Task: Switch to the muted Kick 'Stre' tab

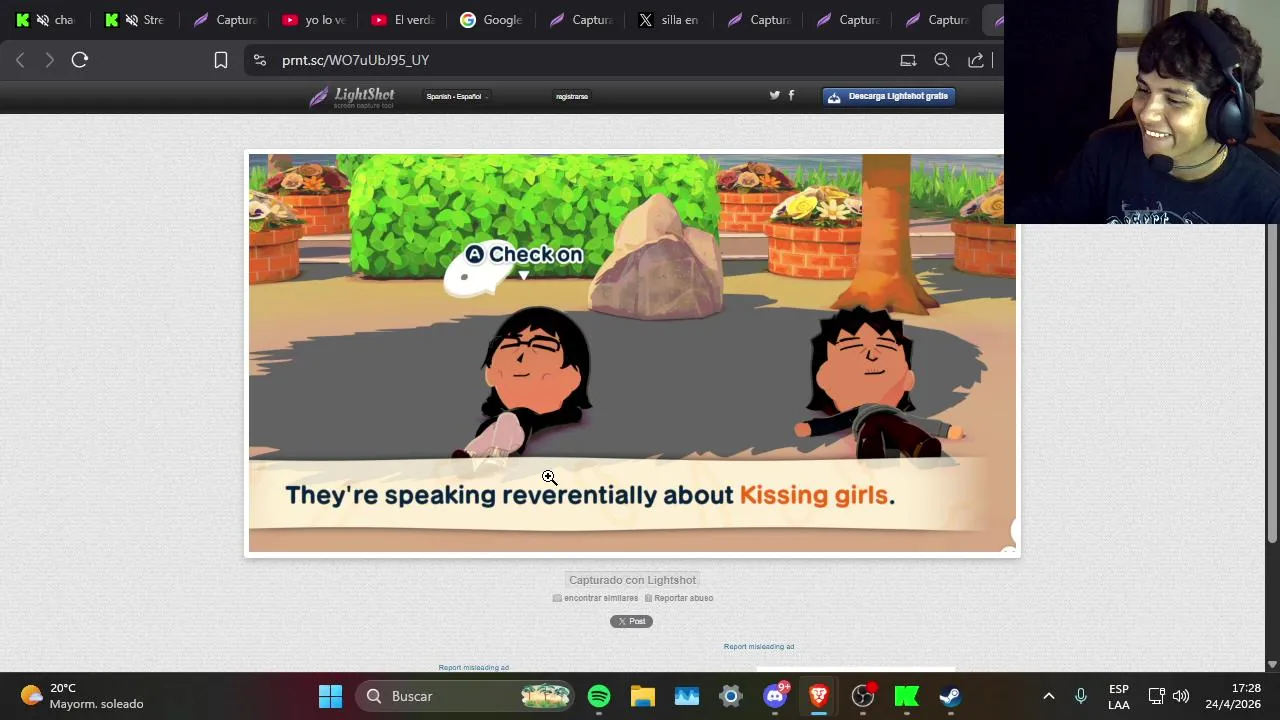Action: click(134, 20)
